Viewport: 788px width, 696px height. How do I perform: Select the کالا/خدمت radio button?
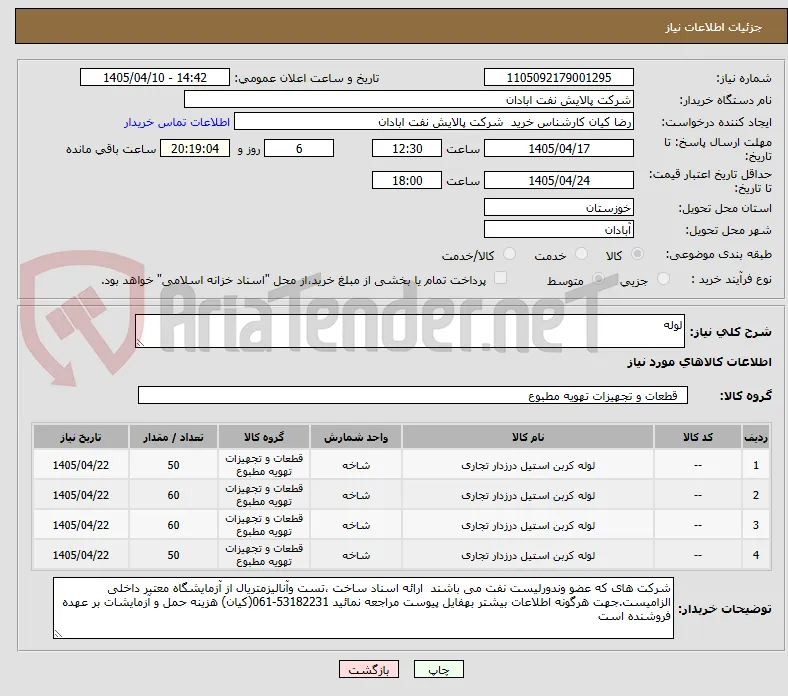point(509,254)
